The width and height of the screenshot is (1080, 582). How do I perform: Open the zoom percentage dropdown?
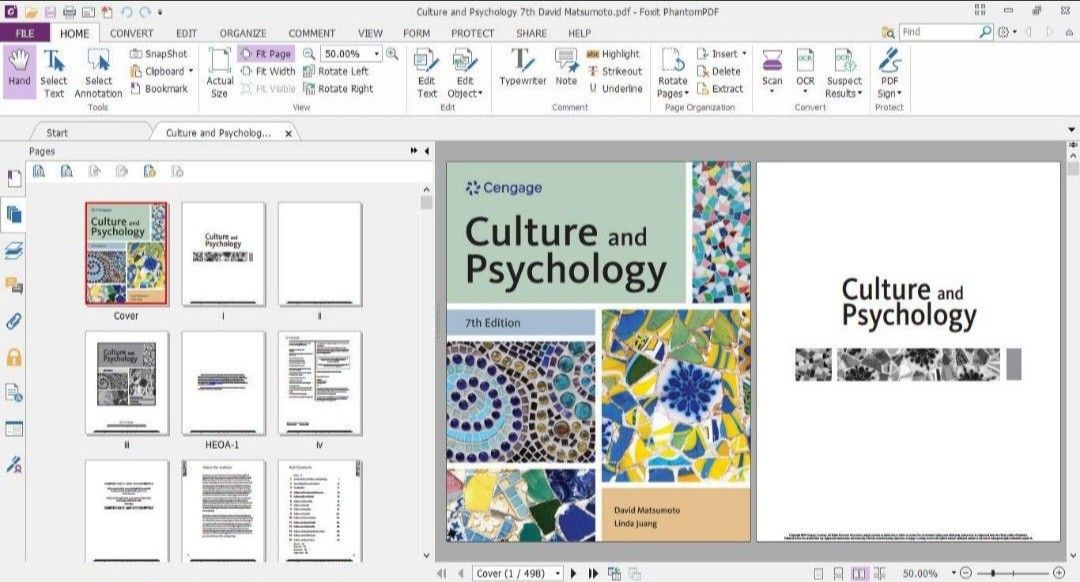point(377,53)
